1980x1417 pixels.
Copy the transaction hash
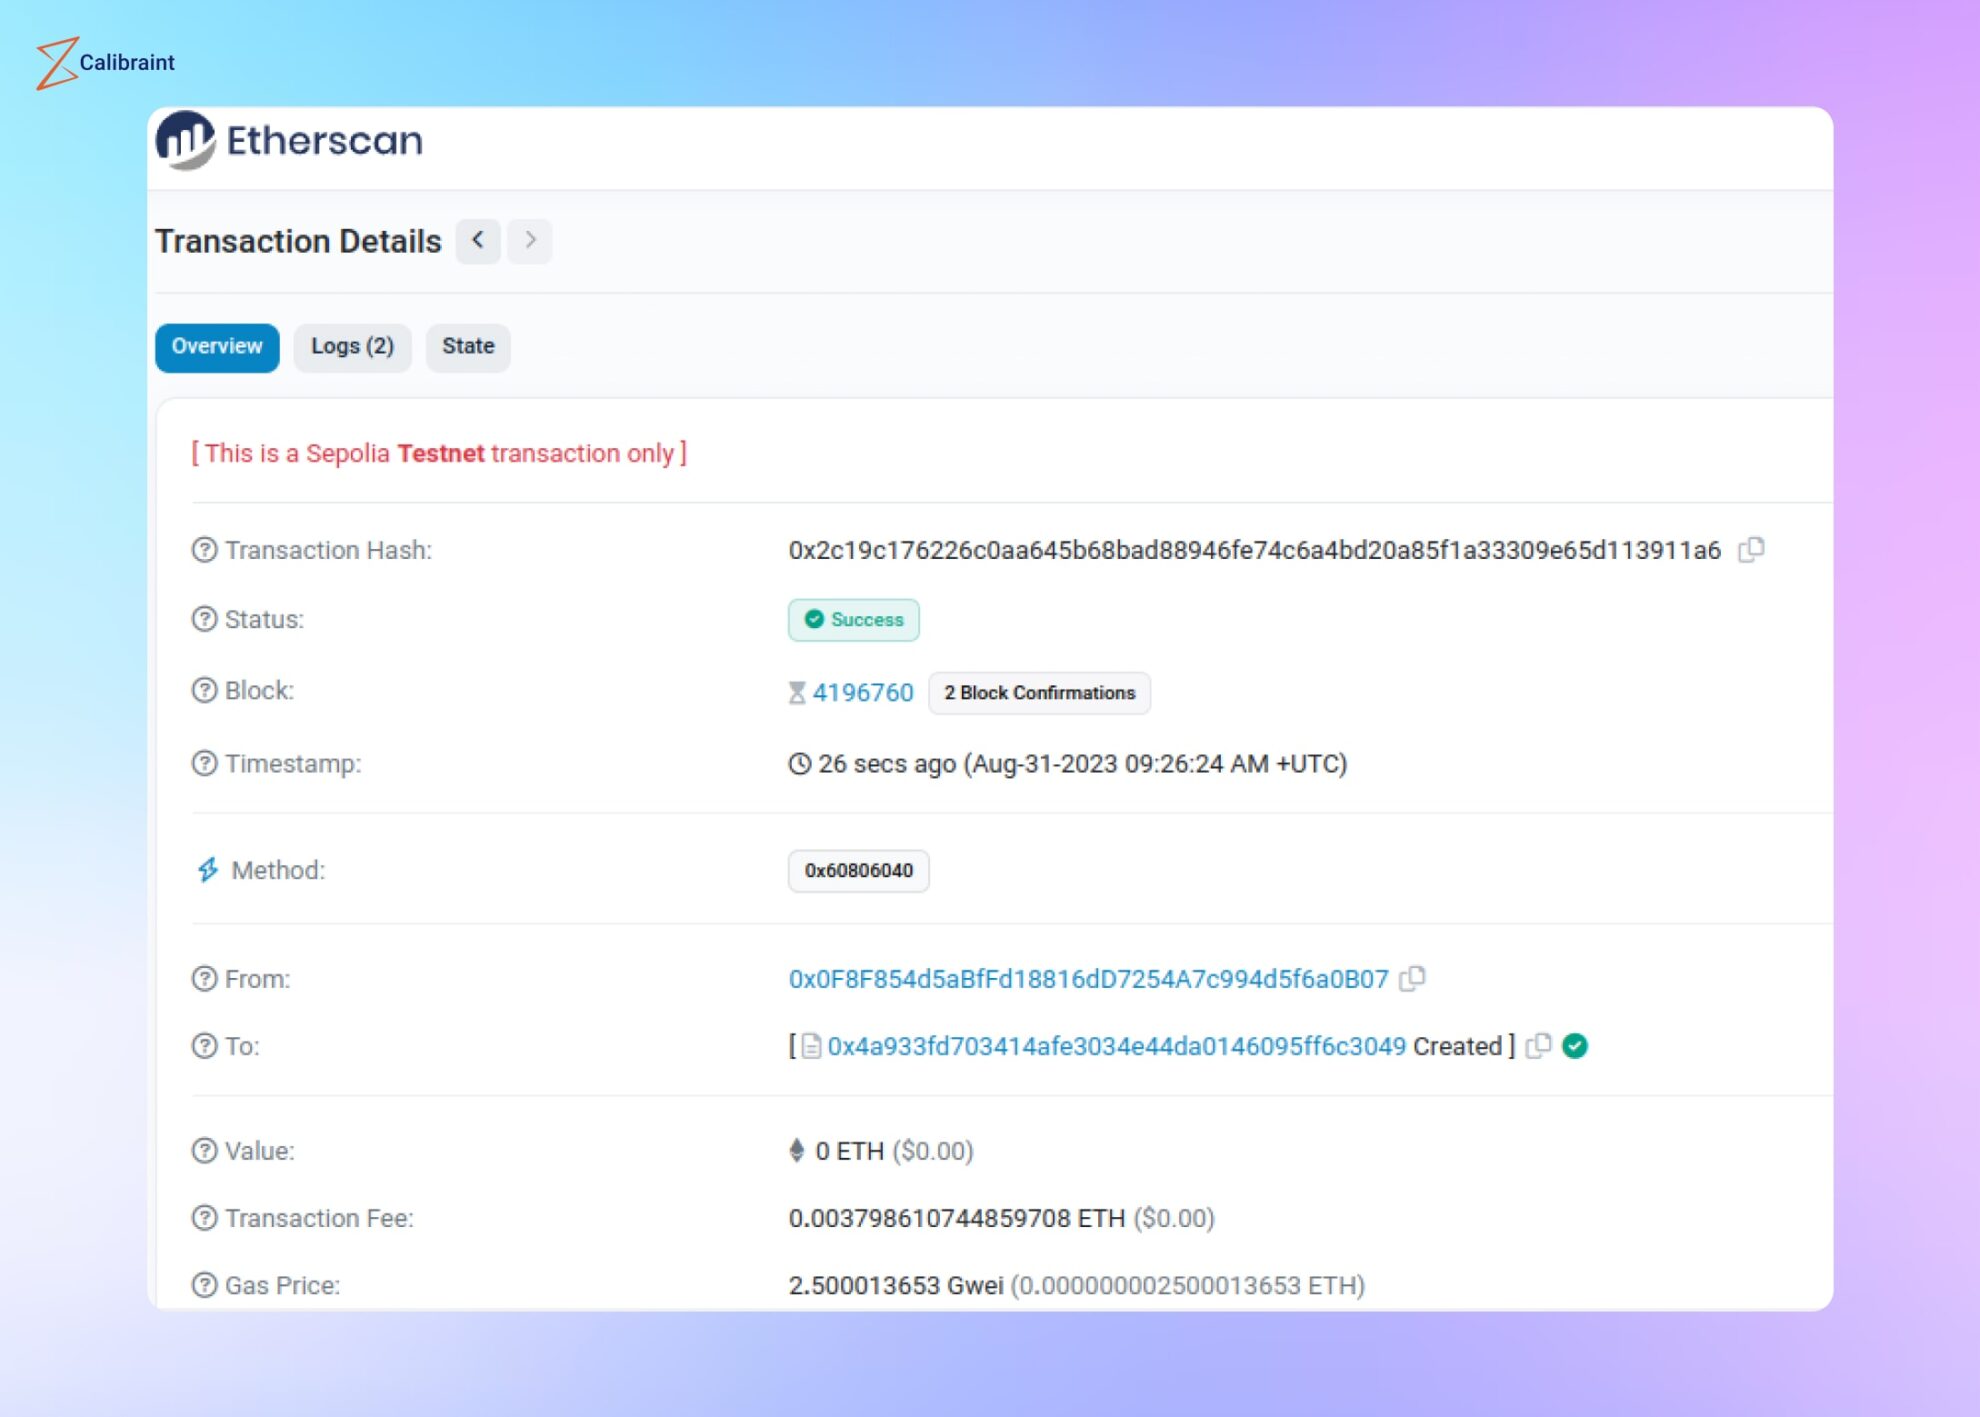[1753, 550]
